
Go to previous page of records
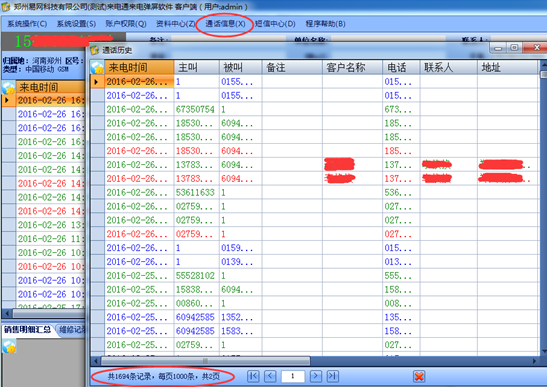(270, 376)
